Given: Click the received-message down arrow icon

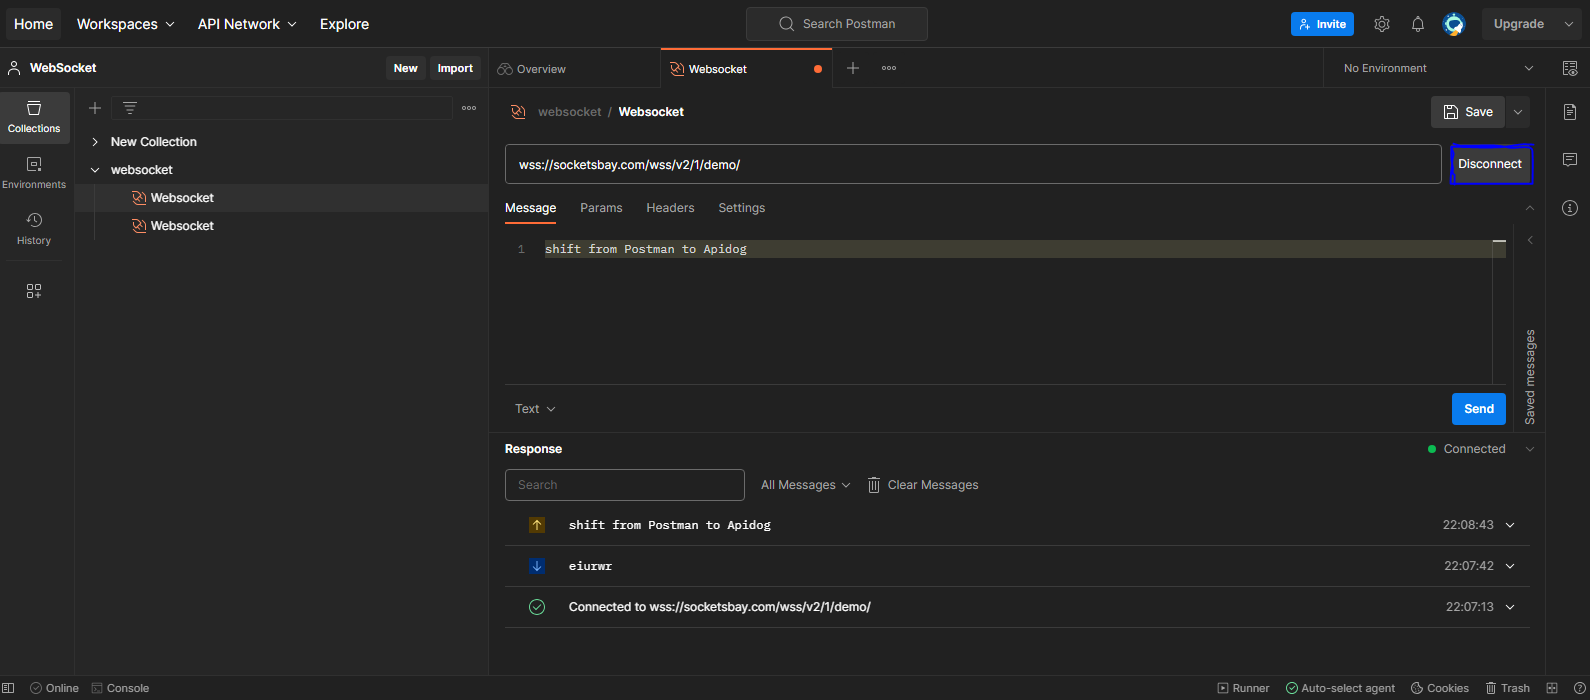Looking at the screenshot, I should [537, 566].
